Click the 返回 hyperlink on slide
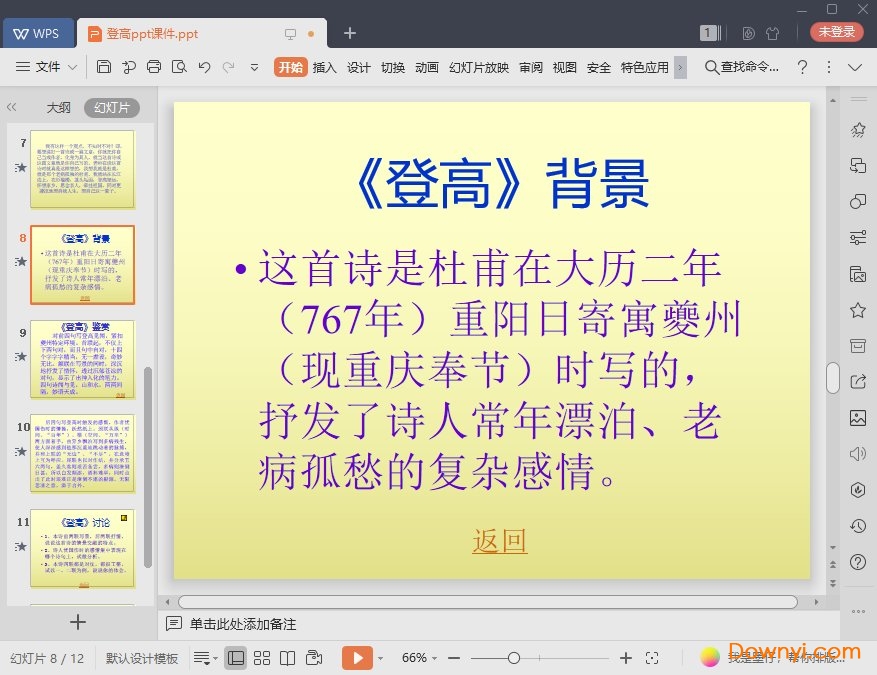The height and width of the screenshot is (675, 877). pos(499,541)
